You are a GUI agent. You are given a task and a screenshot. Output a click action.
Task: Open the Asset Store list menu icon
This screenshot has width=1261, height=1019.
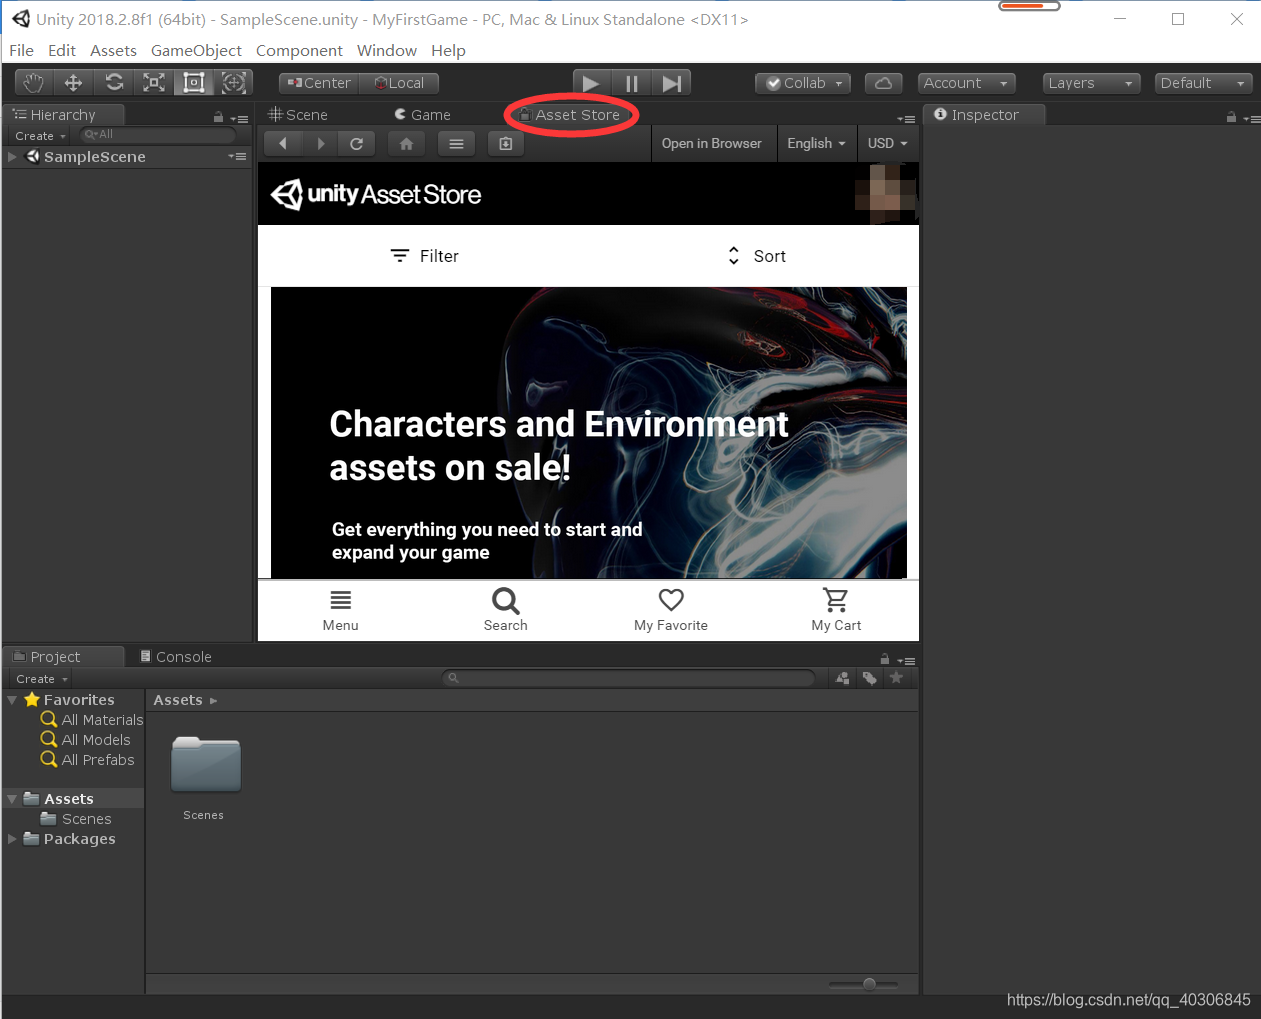tap(456, 144)
